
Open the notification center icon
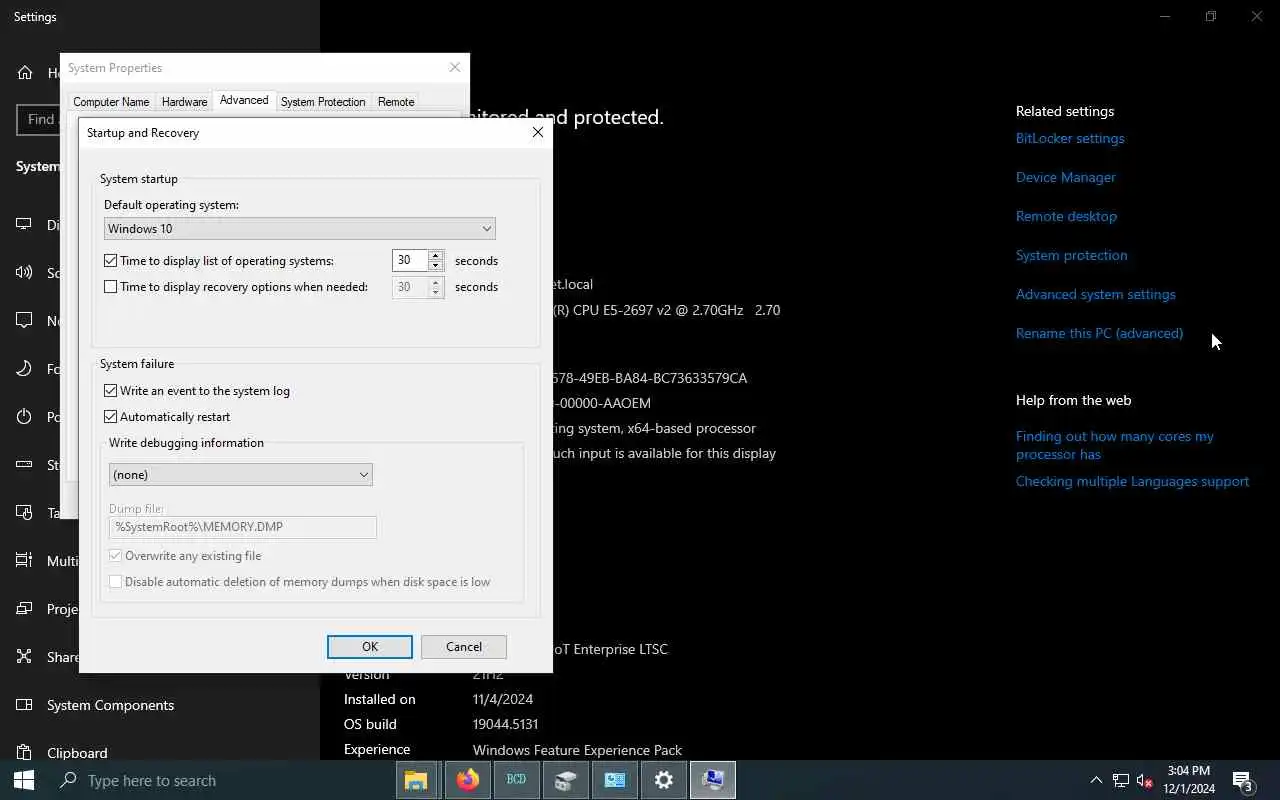(x=1243, y=781)
